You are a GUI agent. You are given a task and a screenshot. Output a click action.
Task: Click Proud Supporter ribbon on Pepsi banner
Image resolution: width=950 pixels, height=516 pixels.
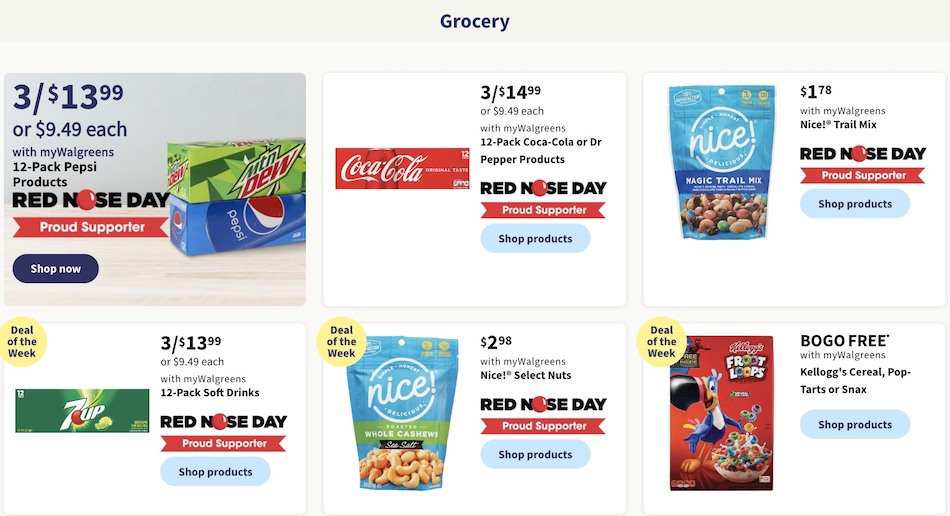pos(91,227)
